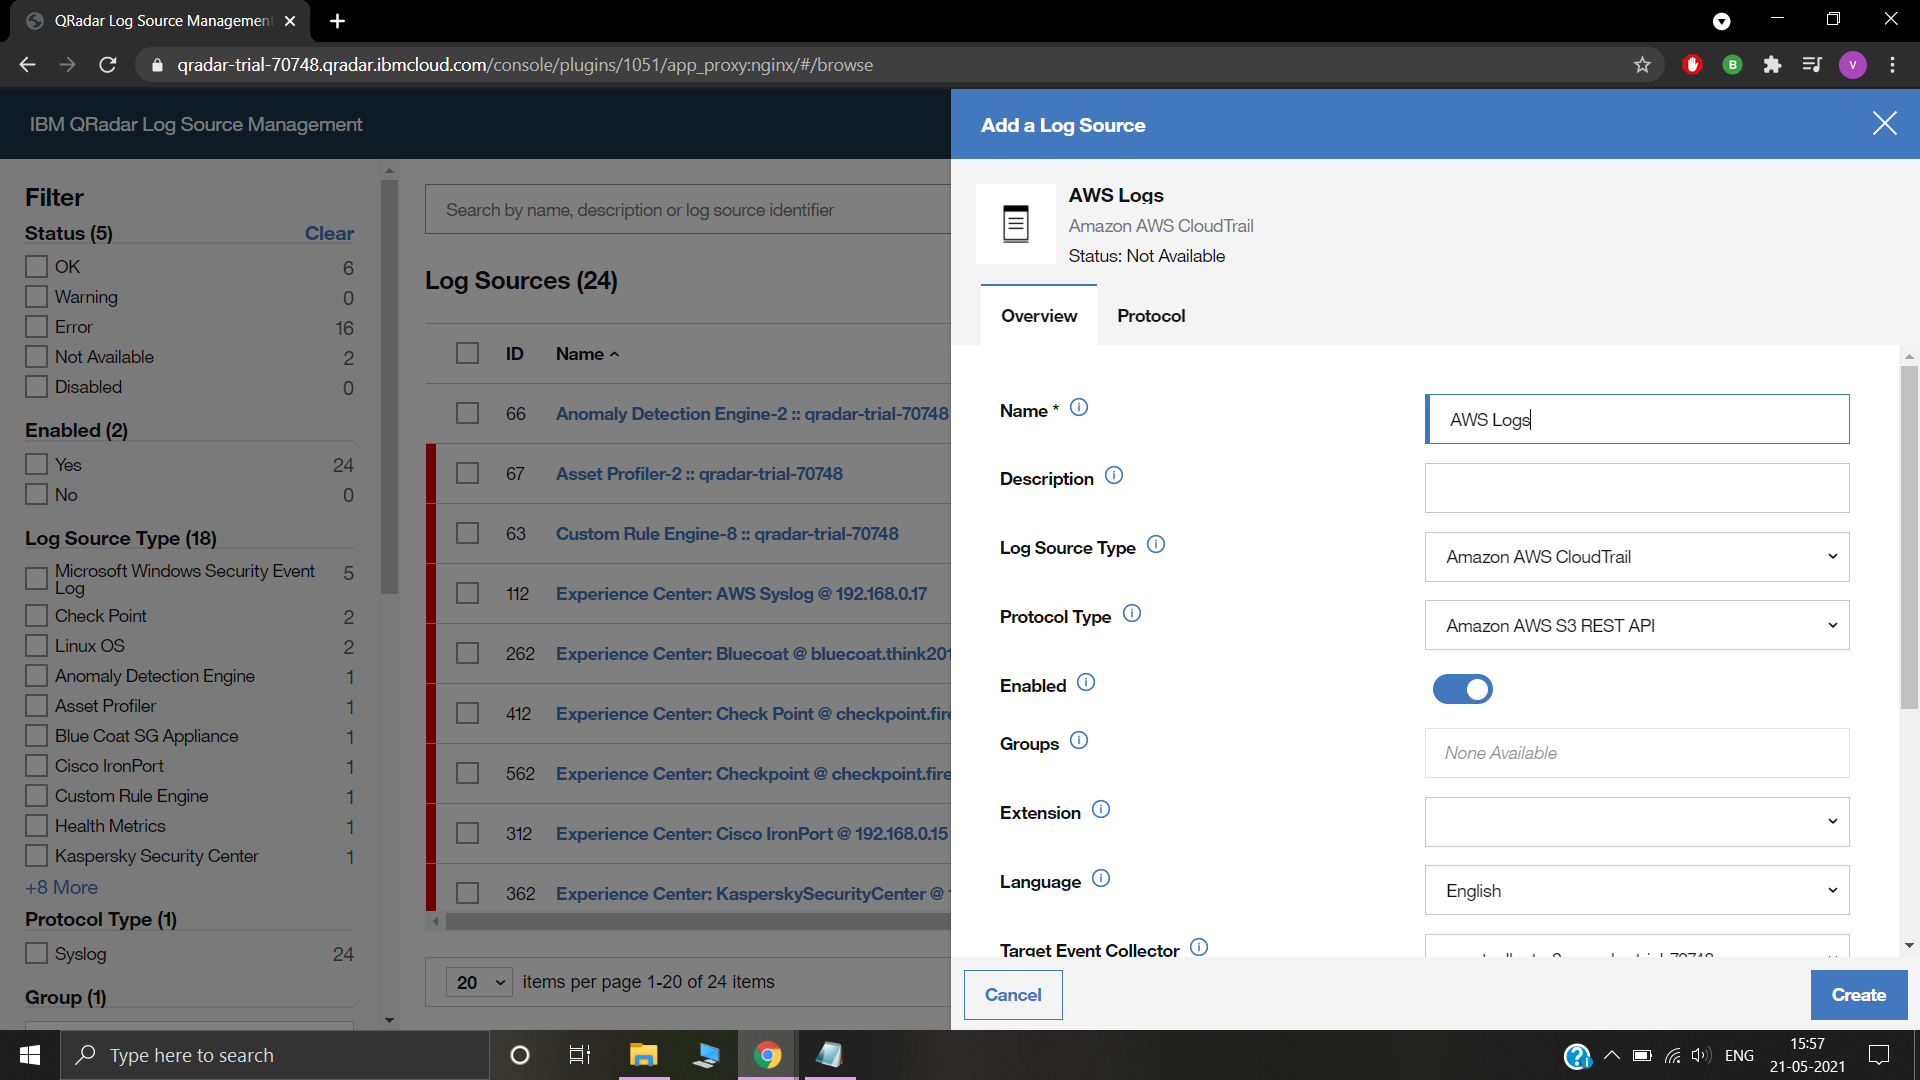Click the log source search box
The image size is (1920, 1080).
point(688,210)
